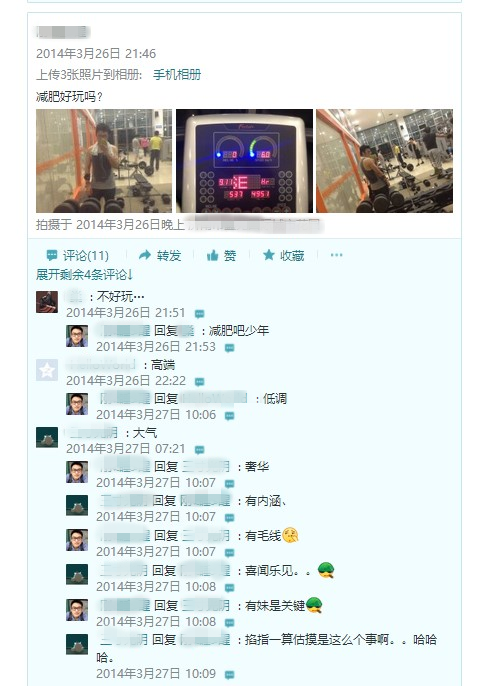Open the 手机相册 album link

click(177, 75)
